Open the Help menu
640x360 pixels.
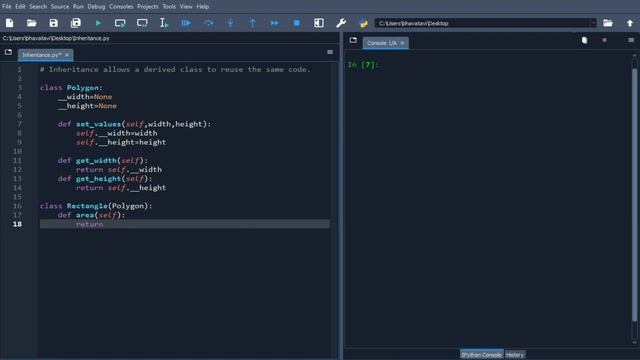tap(202, 7)
